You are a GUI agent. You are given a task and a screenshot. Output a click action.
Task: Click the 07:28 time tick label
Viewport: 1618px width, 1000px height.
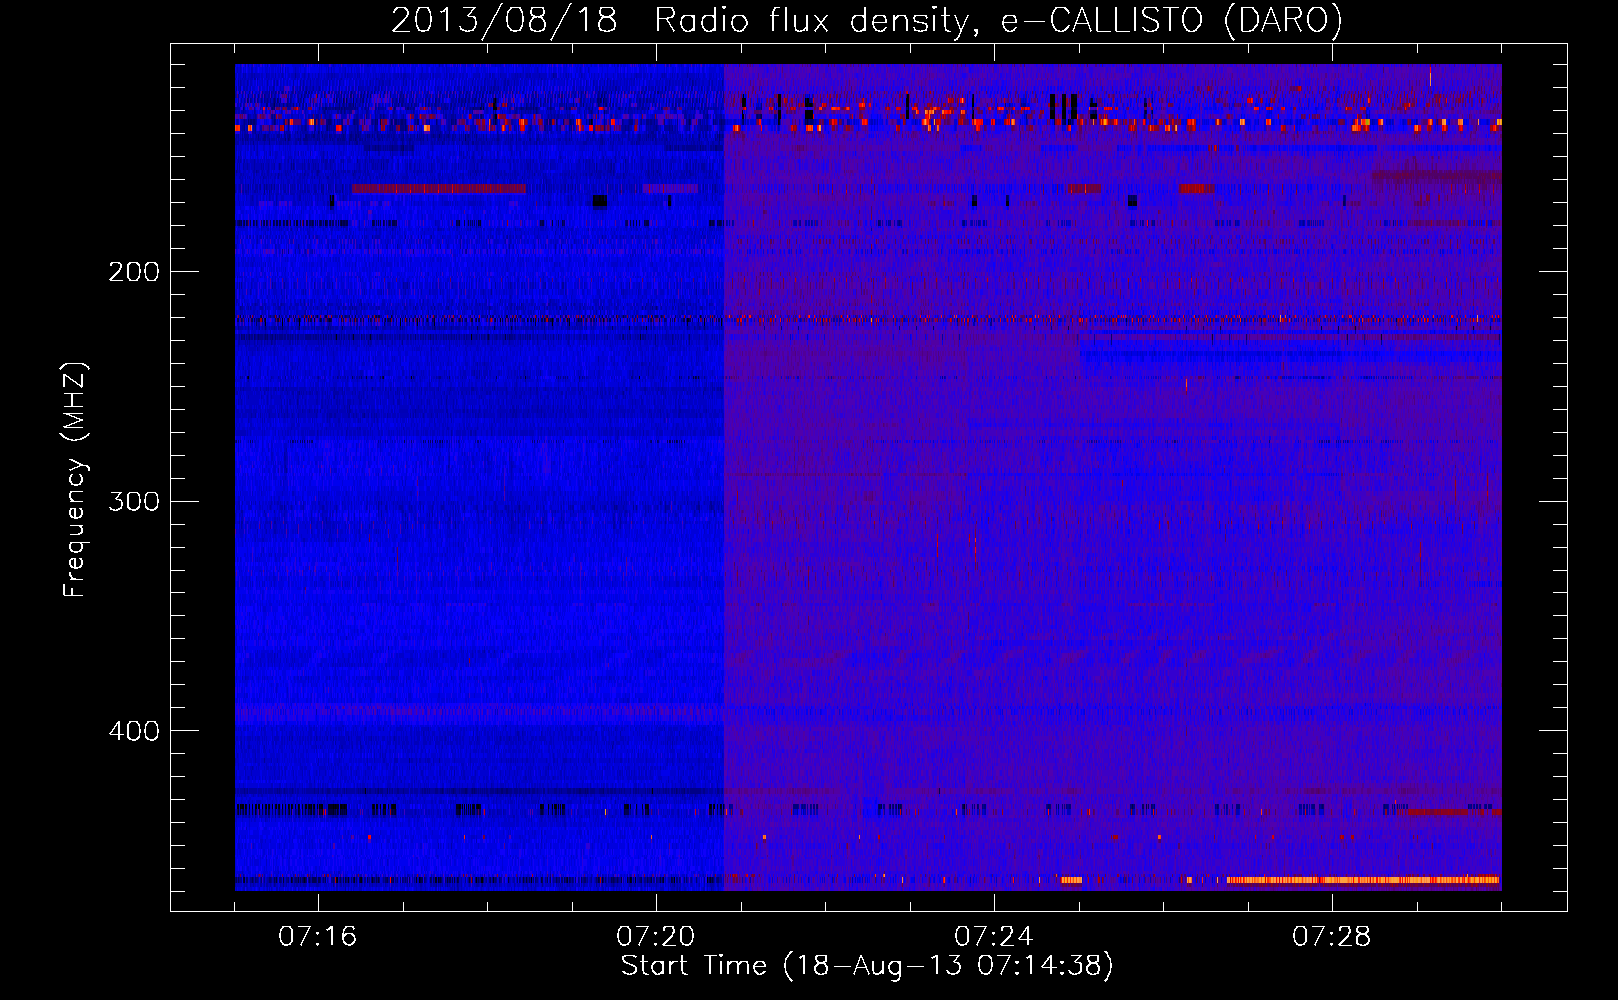tap(1331, 937)
